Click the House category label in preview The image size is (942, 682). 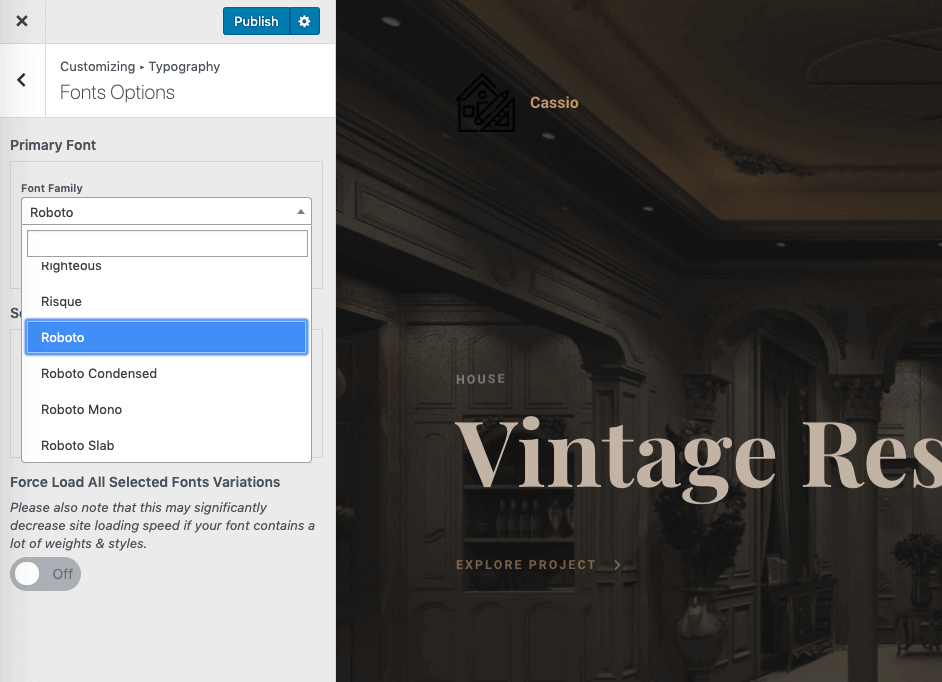(x=481, y=380)
